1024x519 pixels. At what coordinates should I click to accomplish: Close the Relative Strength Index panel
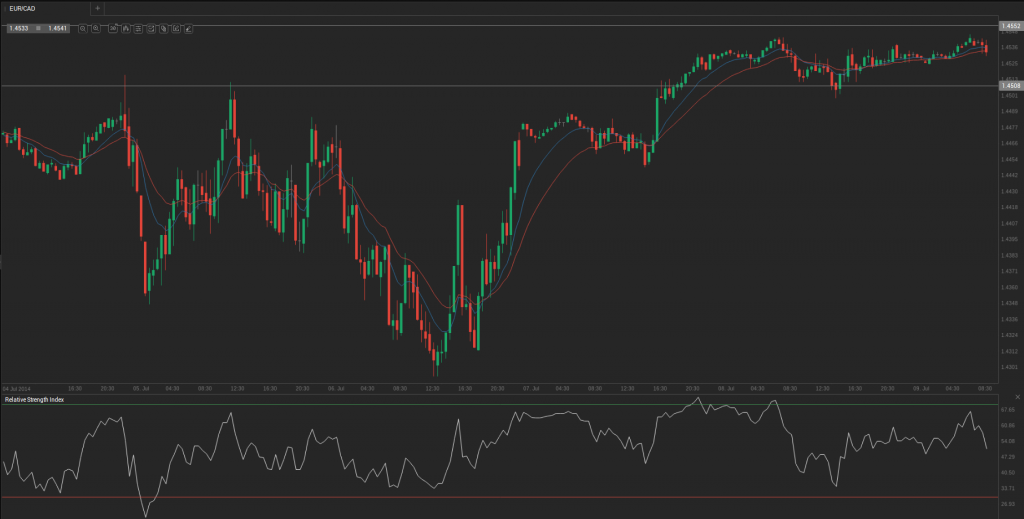pyautogui.click(x=1017, y=398)
